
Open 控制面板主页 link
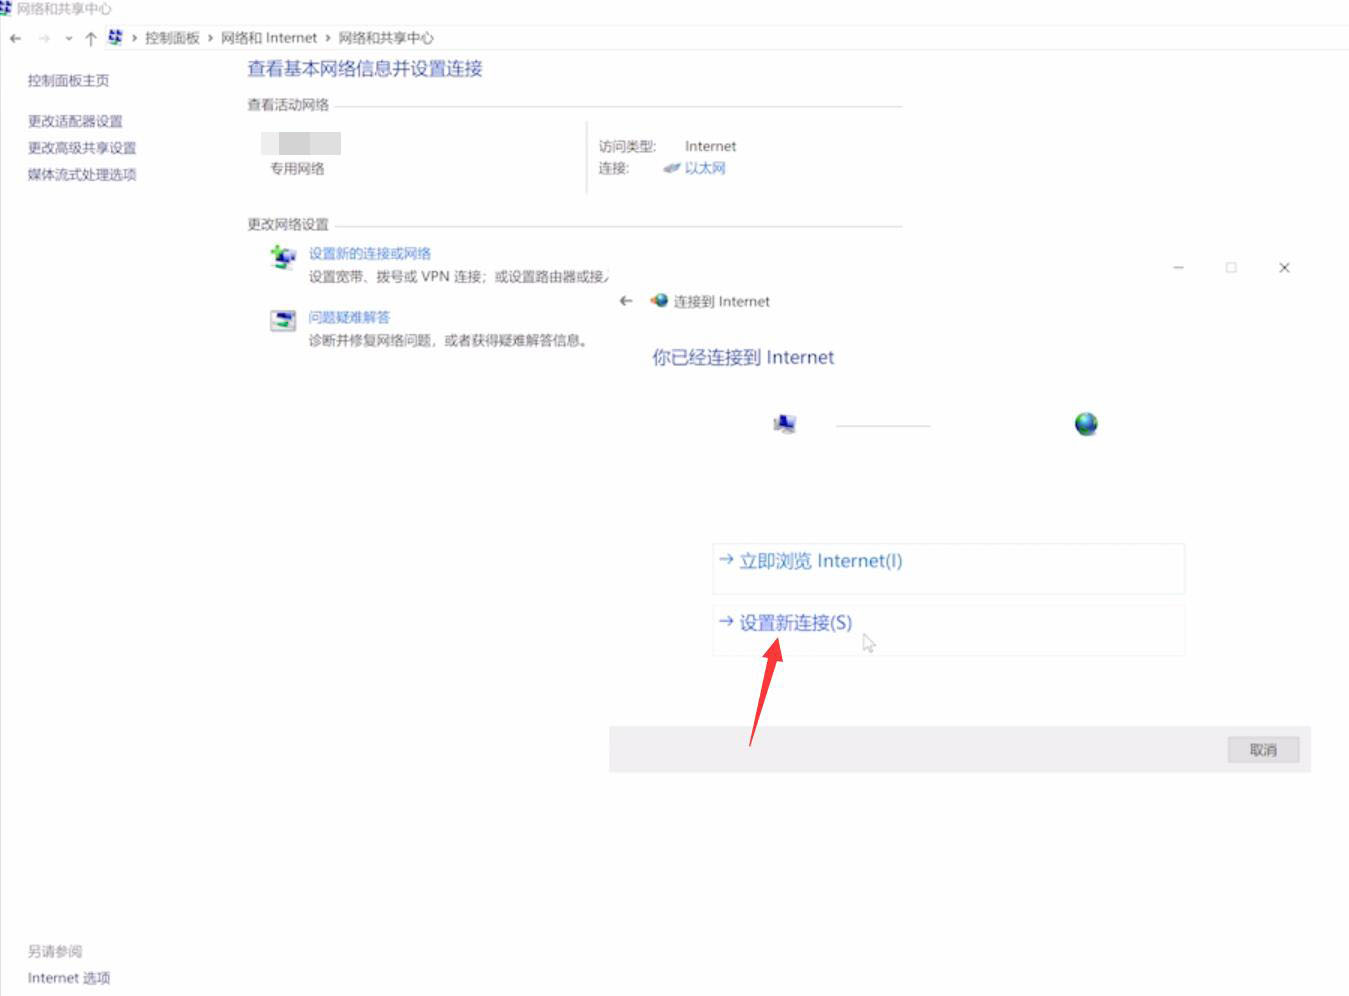click(68, 81)
